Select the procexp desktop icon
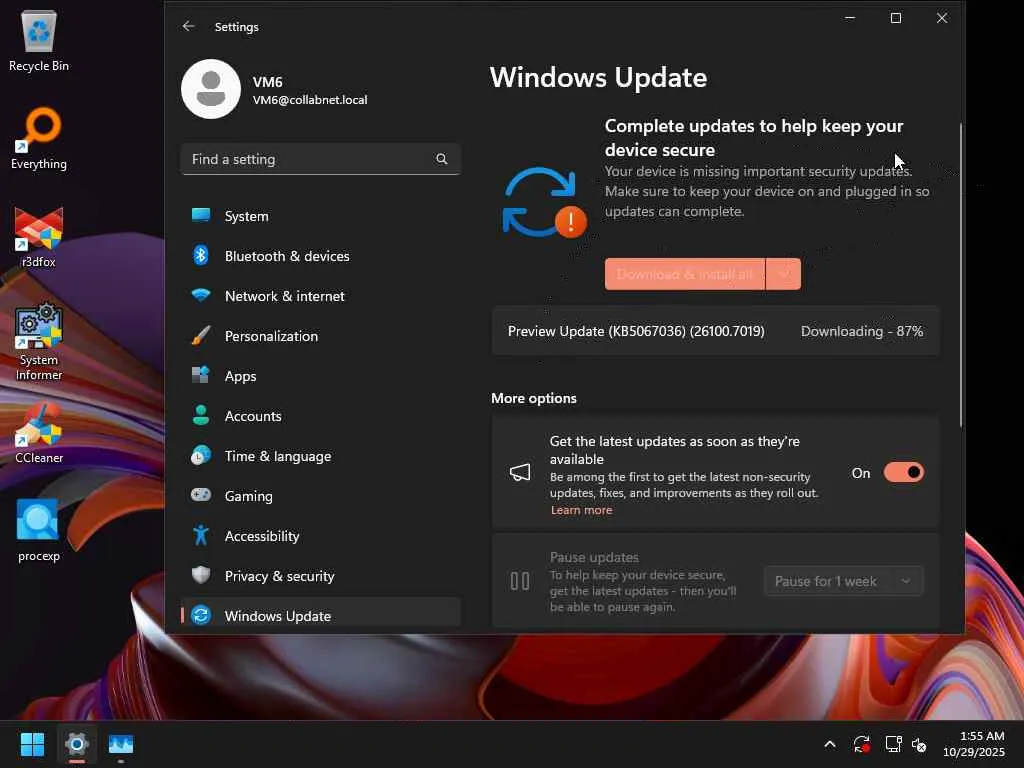 pos(39,530)
